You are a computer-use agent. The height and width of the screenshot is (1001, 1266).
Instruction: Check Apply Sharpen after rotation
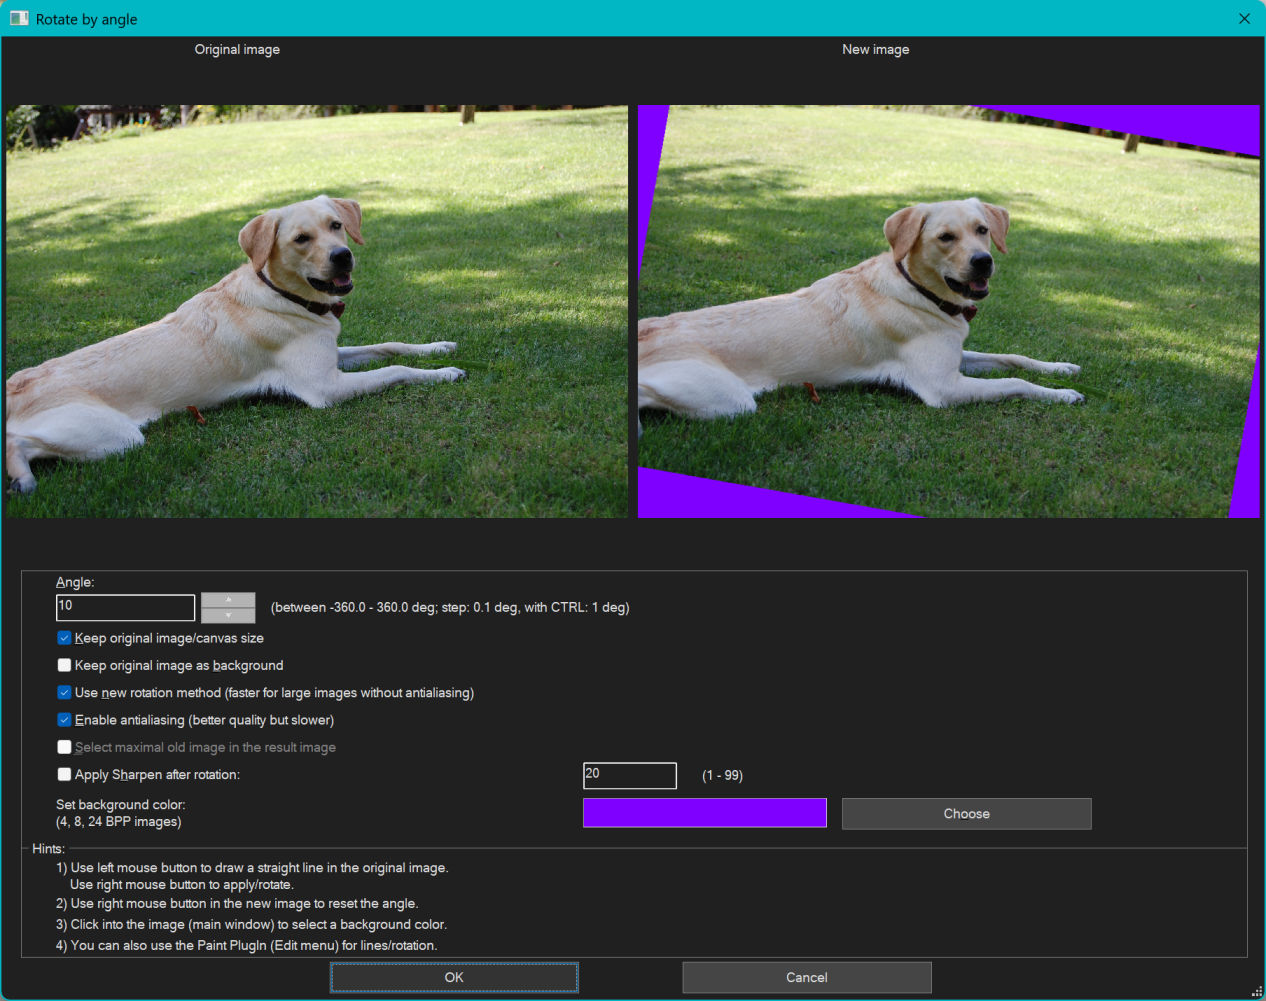64,774
